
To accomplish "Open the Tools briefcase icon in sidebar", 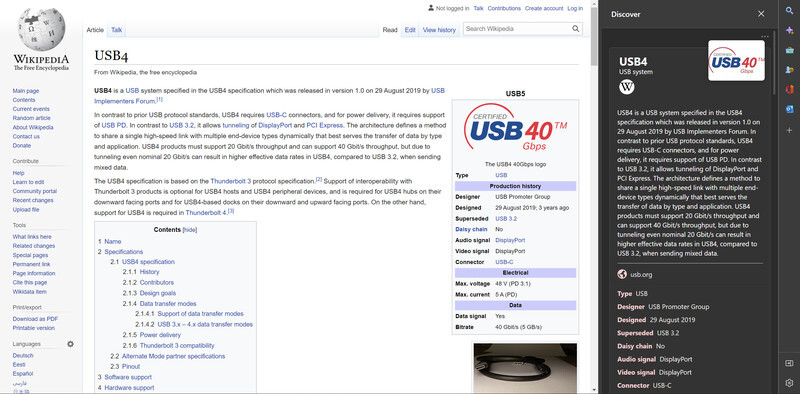I will [789, 50].
